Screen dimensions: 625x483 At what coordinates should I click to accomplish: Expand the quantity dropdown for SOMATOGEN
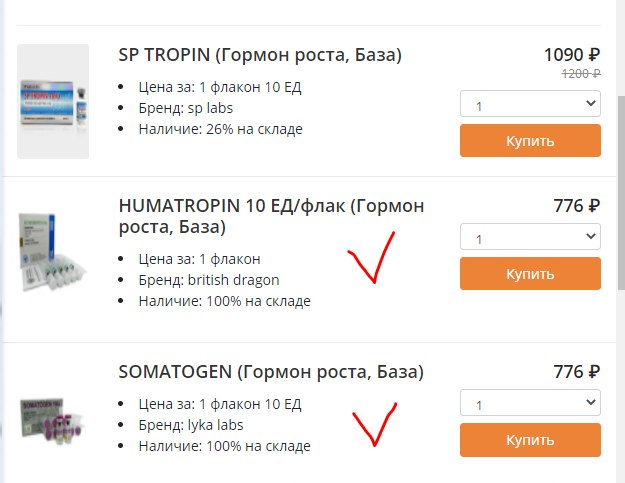[x=530, y=405]
